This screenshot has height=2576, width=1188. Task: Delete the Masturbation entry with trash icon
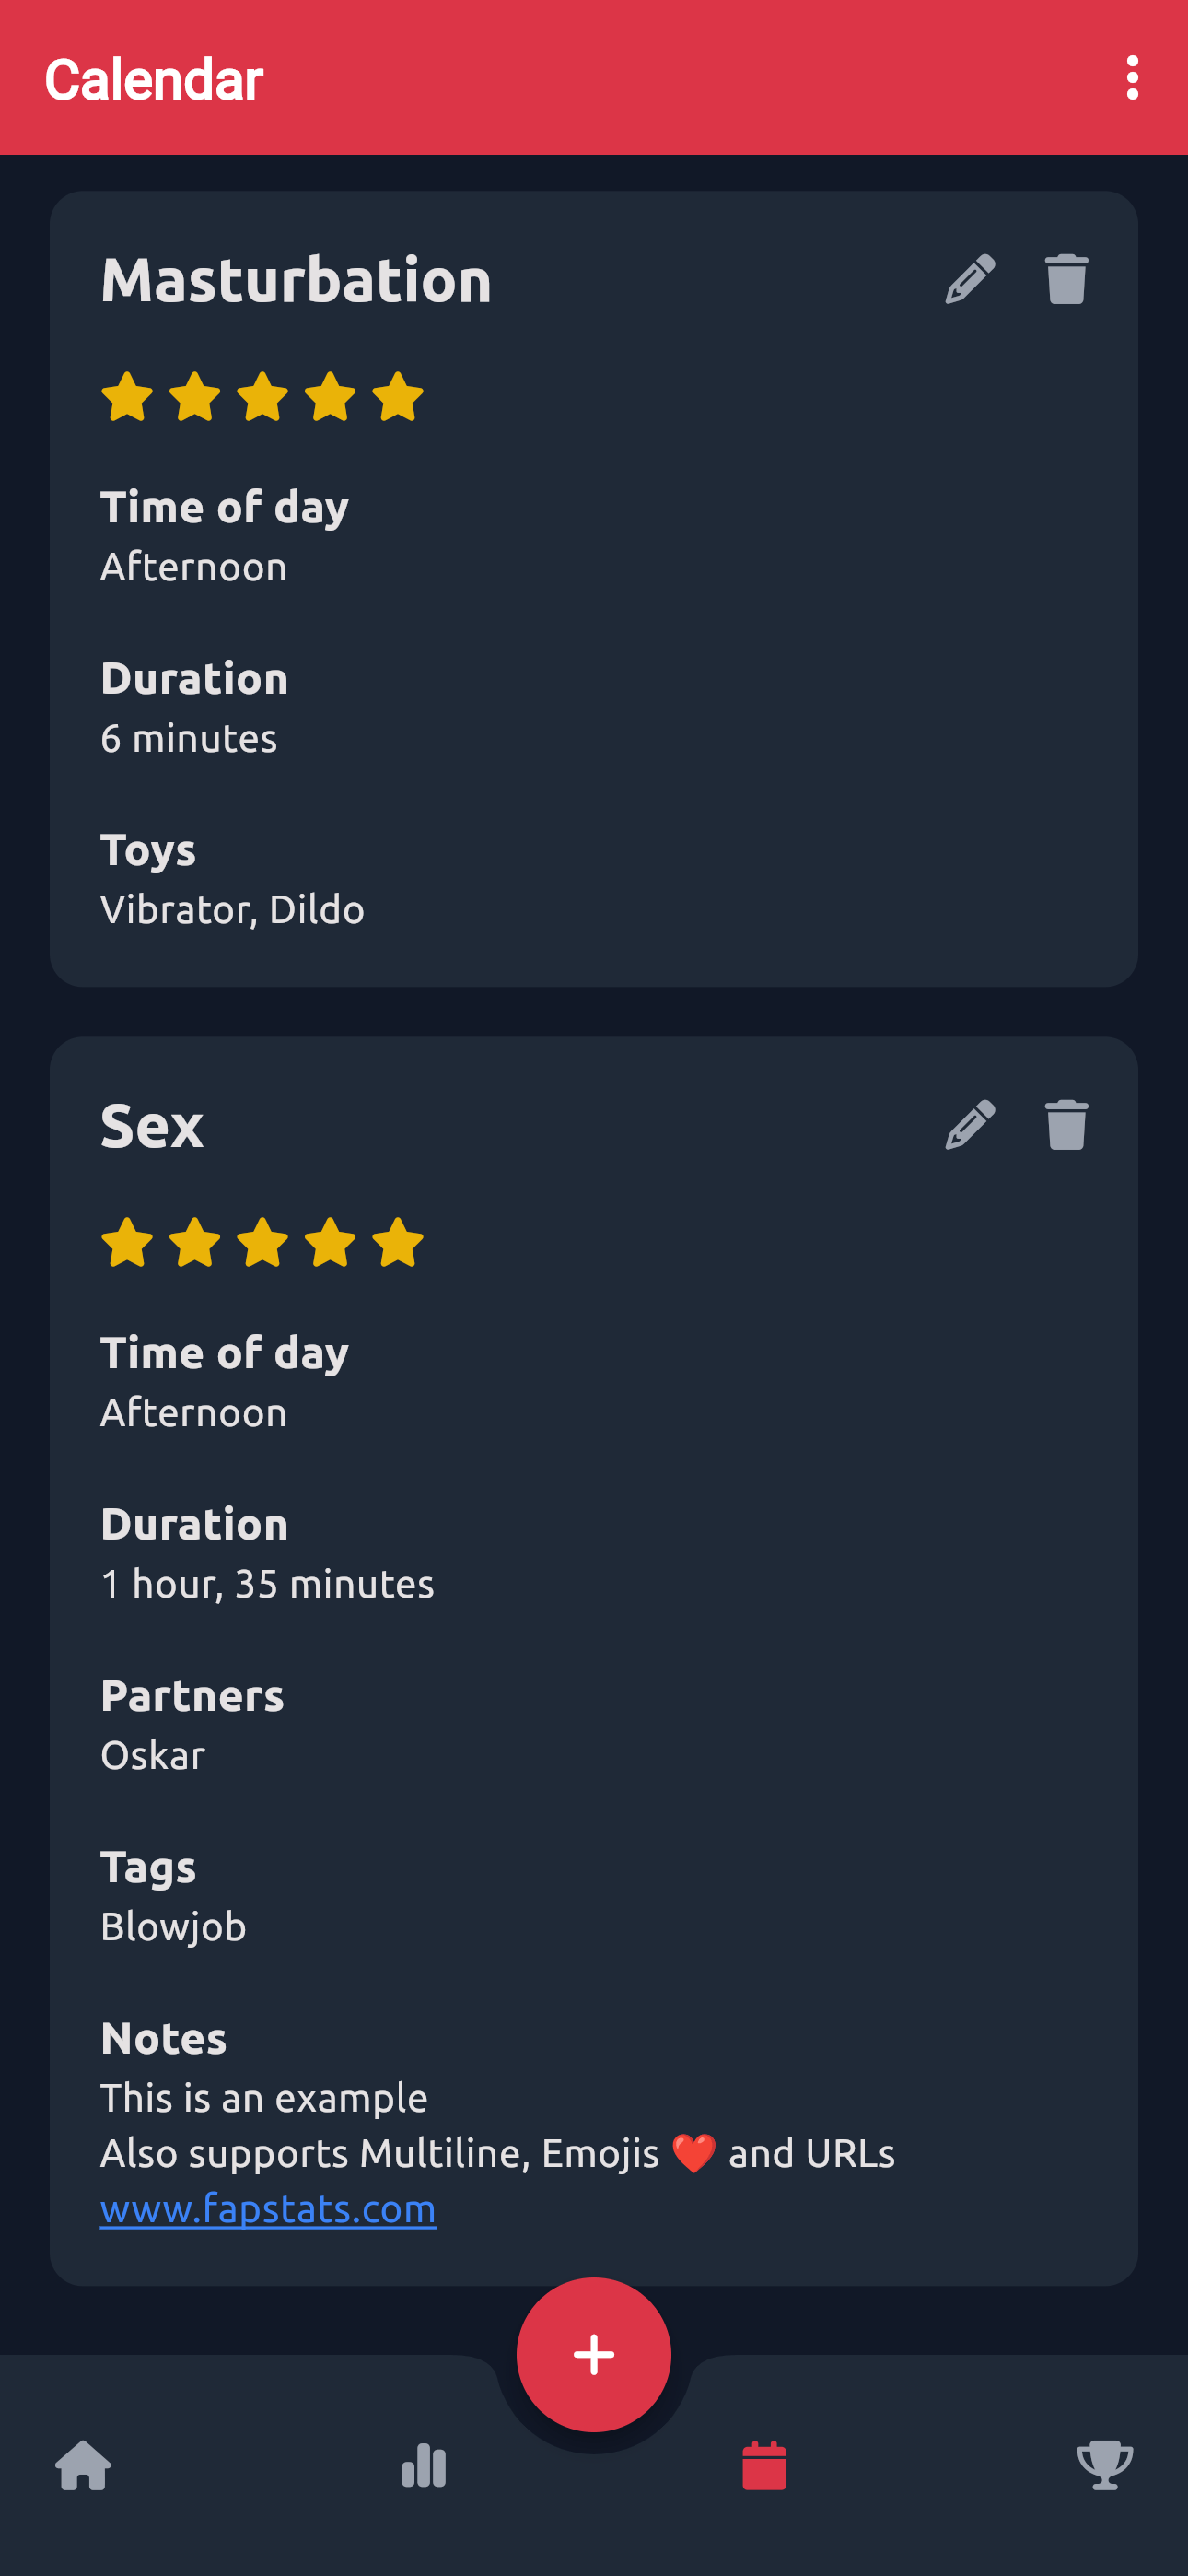pyautogui.click(x=1066, y=279)
